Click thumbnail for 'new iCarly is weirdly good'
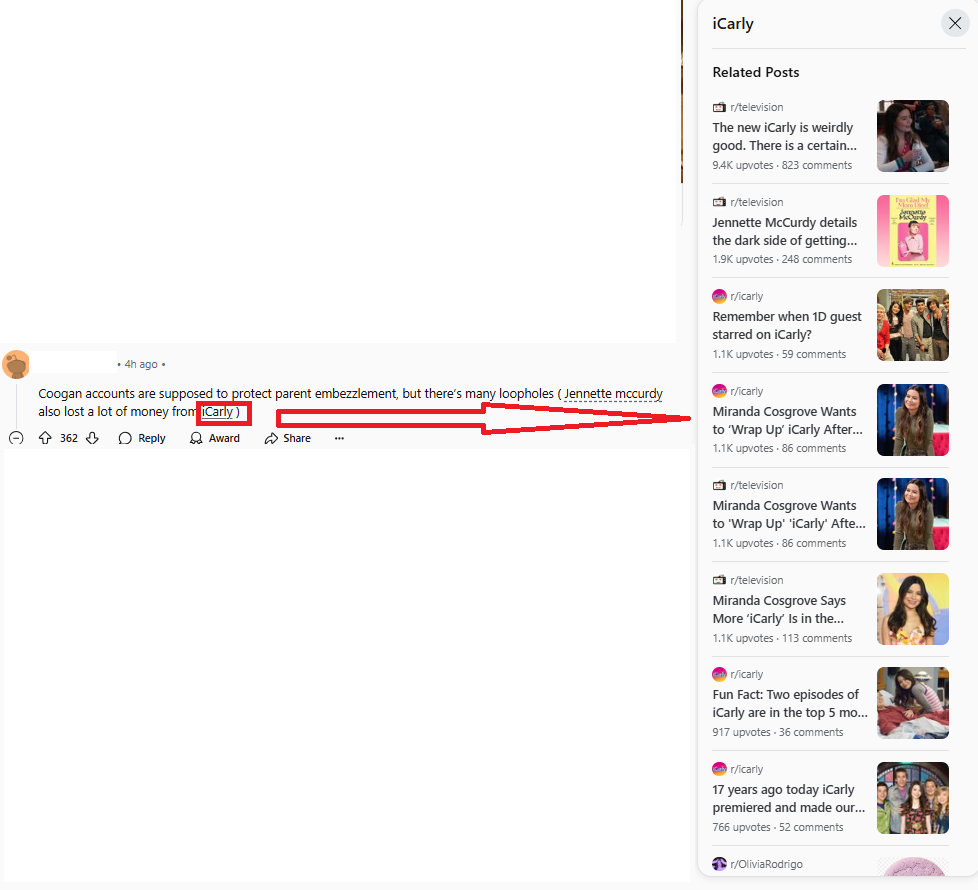 tap(913, 136)
